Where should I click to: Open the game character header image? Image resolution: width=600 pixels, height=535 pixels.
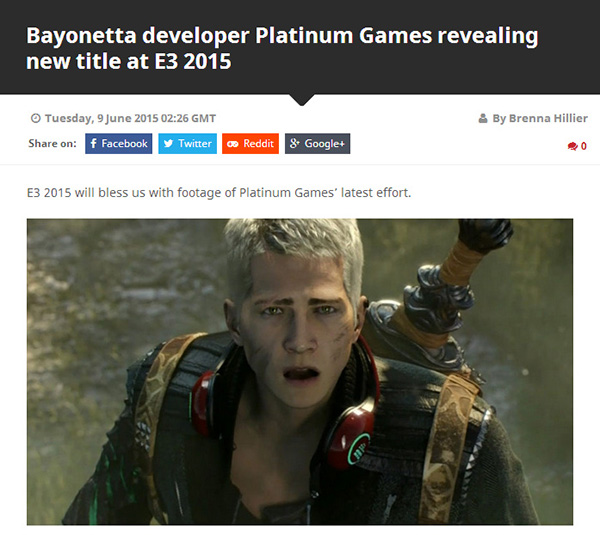coord(300,372)
